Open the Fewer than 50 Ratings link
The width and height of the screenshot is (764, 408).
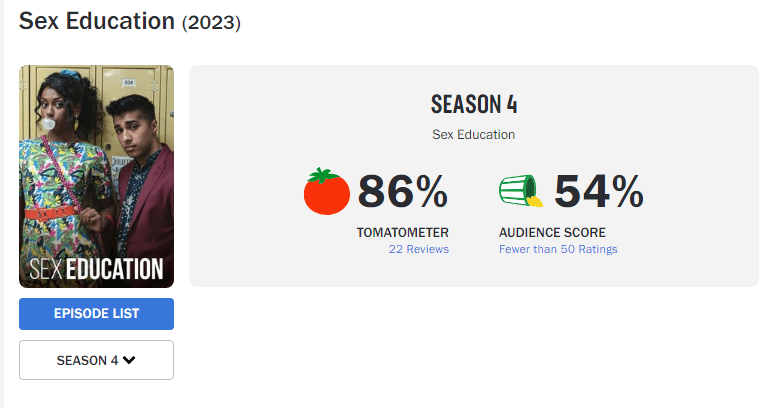[x=558, y=249]
